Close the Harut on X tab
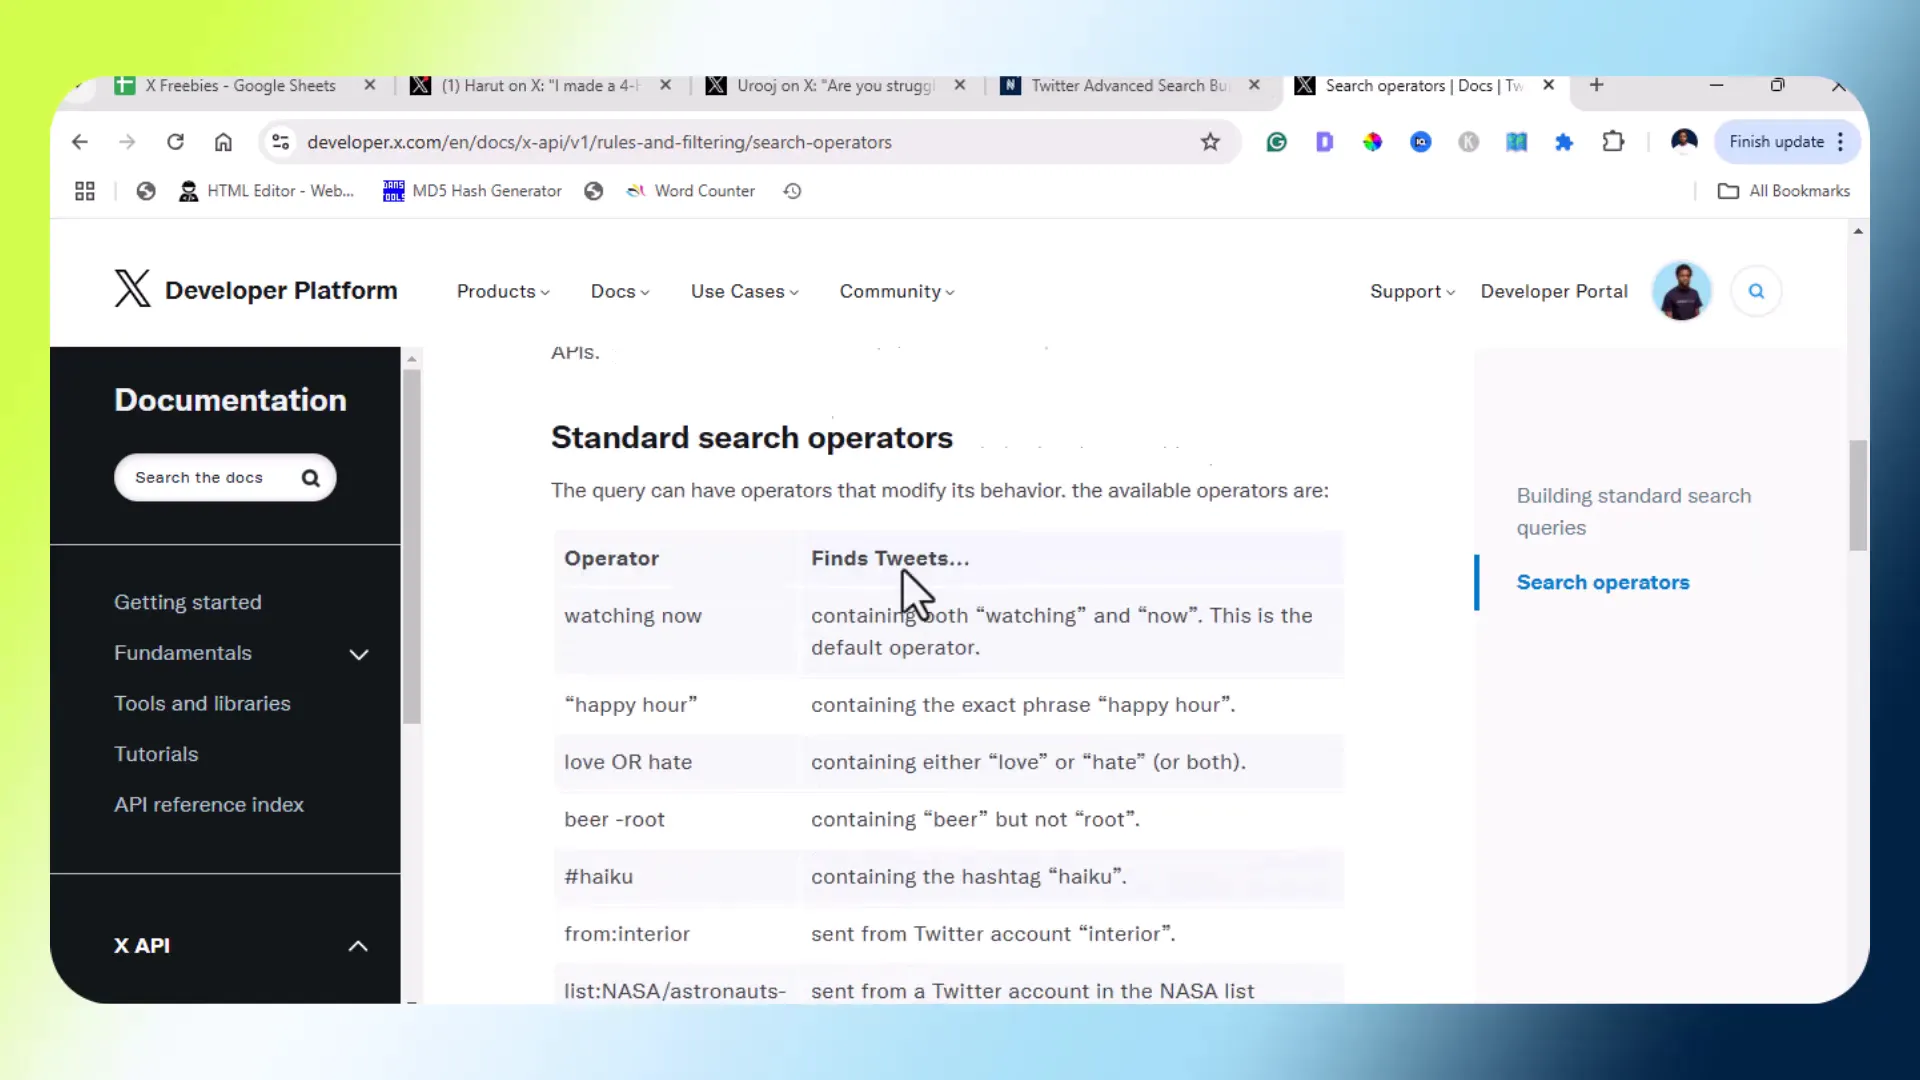The width and height of the screenshot is (1920, 1080). (x=666, y=85)
